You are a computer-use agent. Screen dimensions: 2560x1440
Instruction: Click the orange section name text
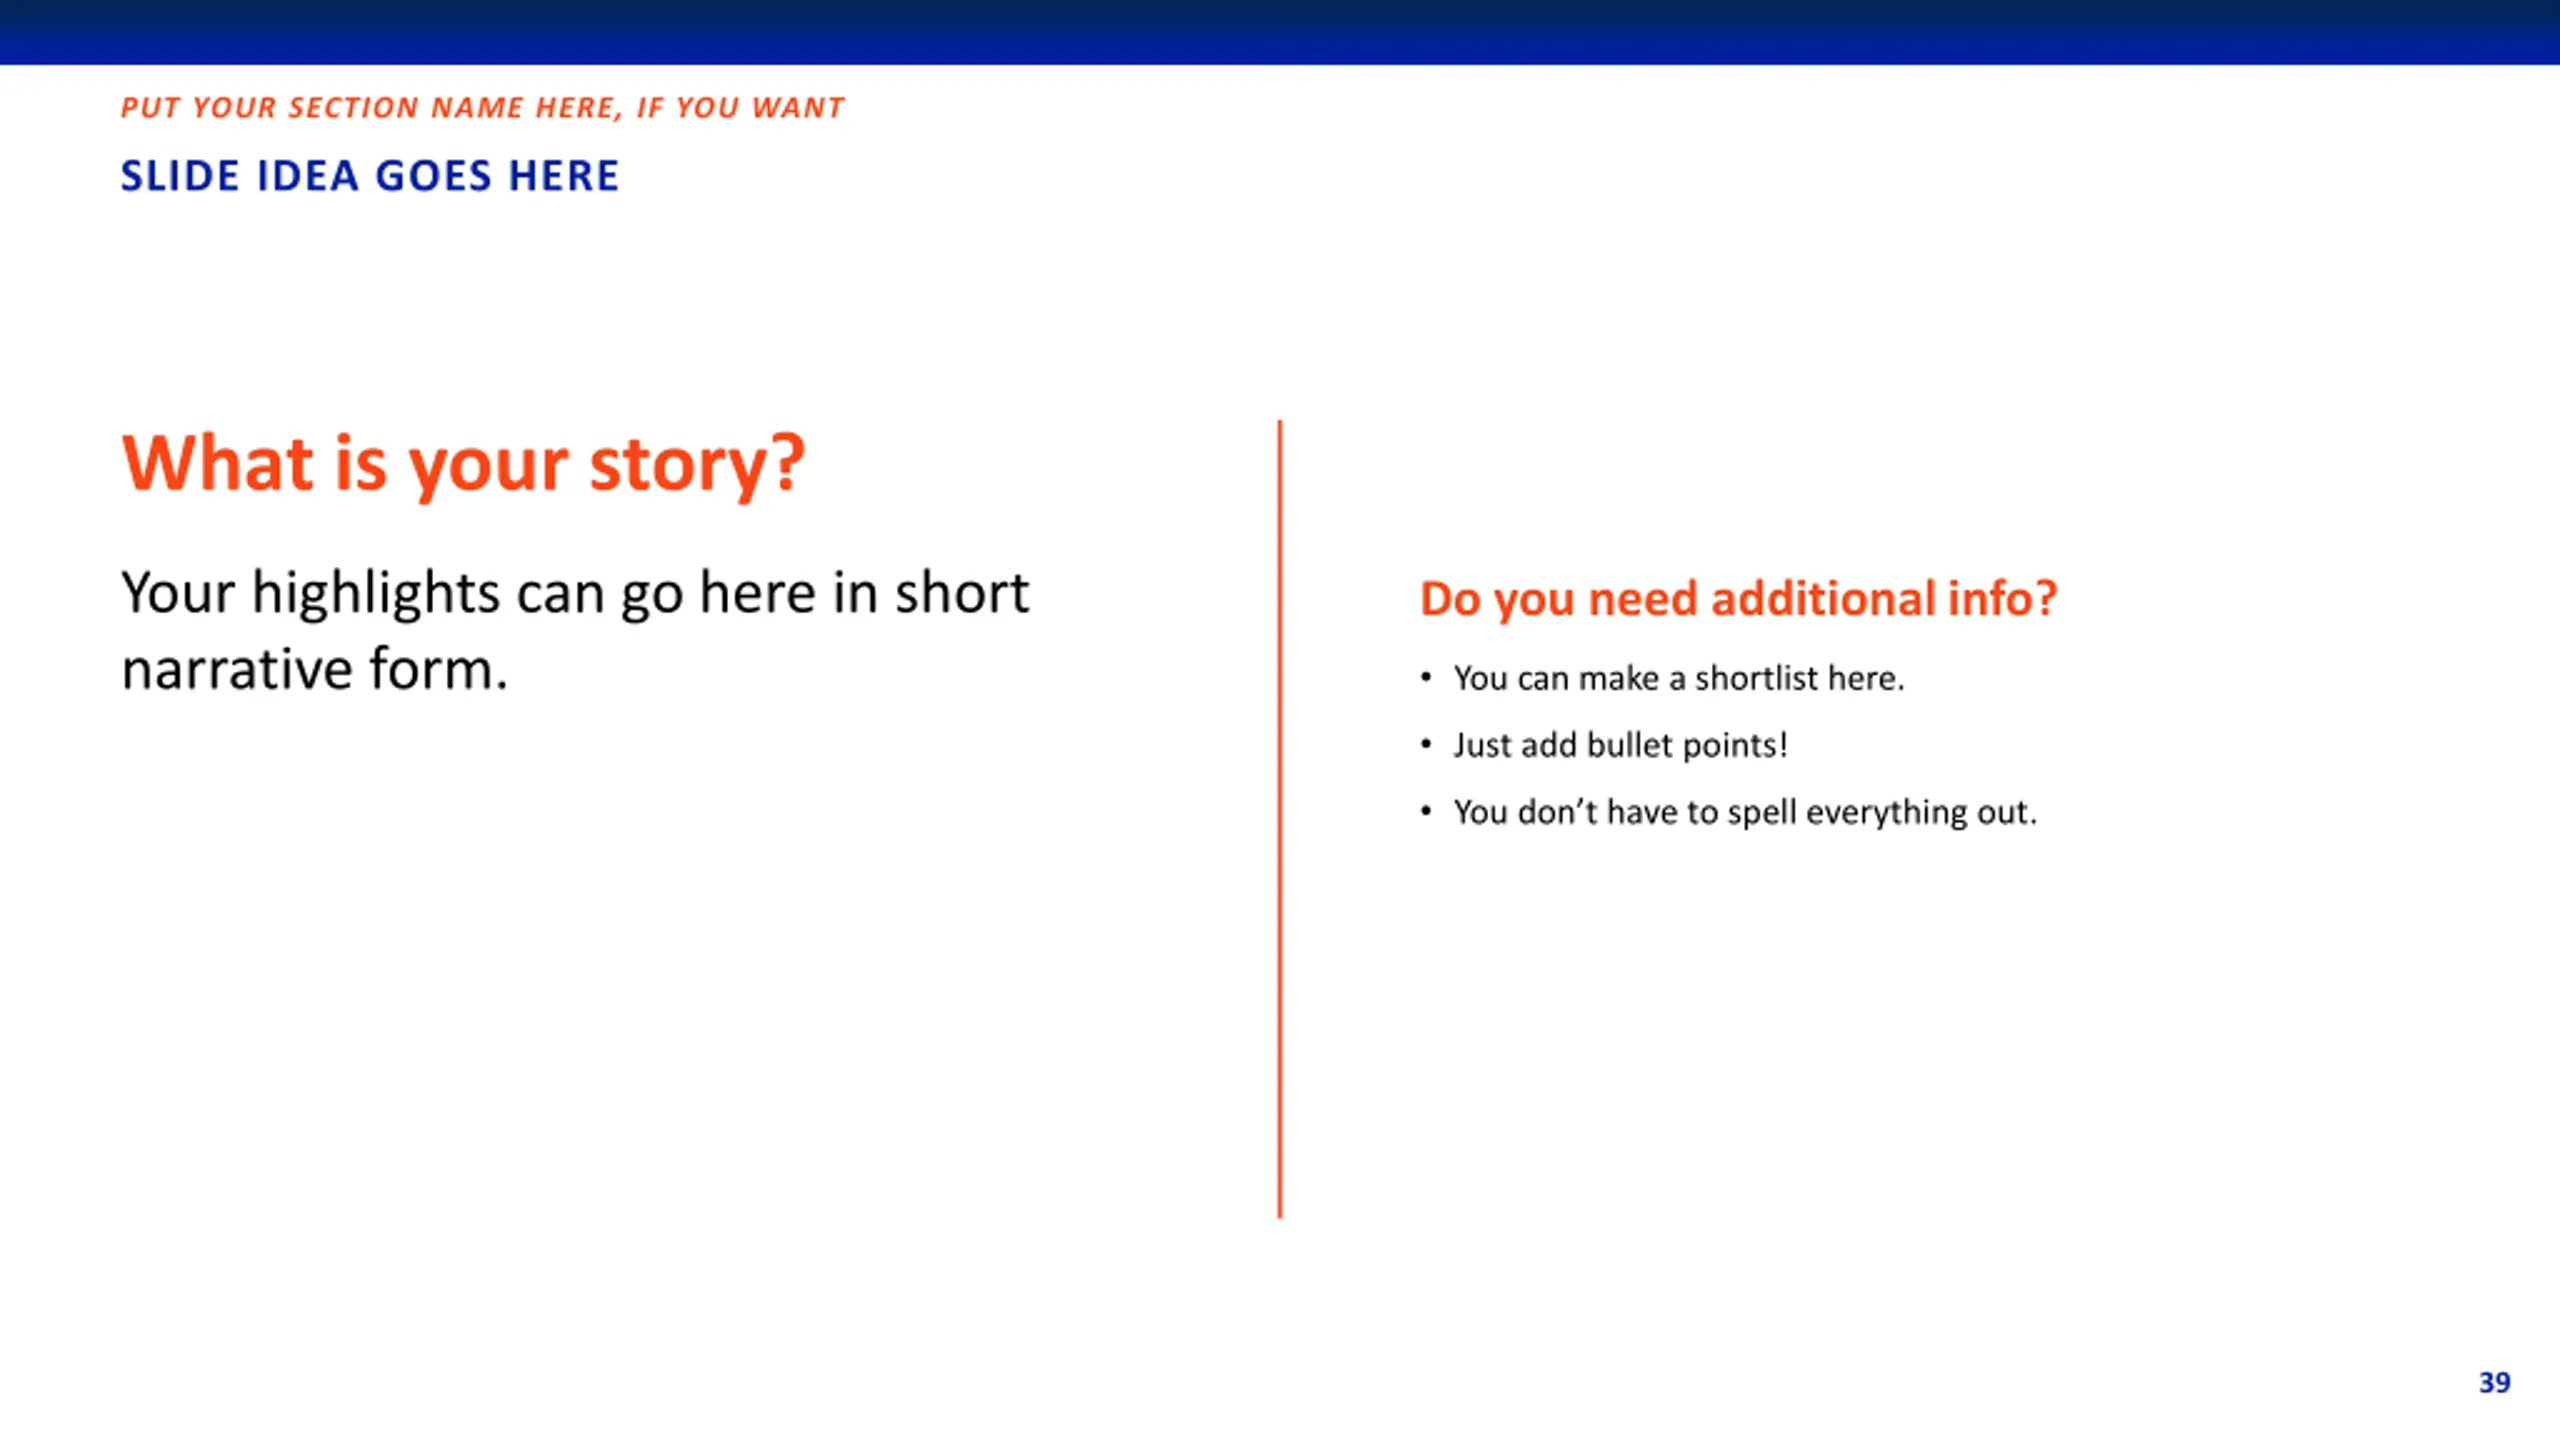pyautogui.click(x=482, y=108)
